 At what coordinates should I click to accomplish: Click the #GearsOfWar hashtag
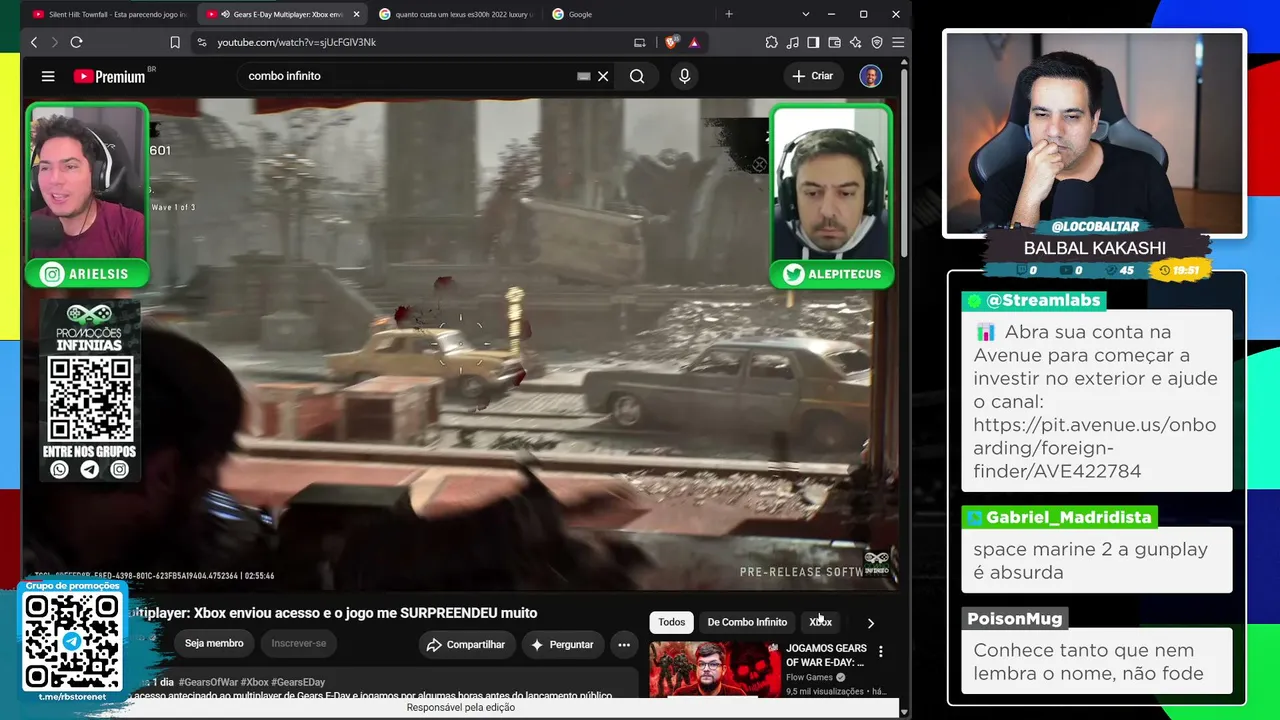point(208,682)
